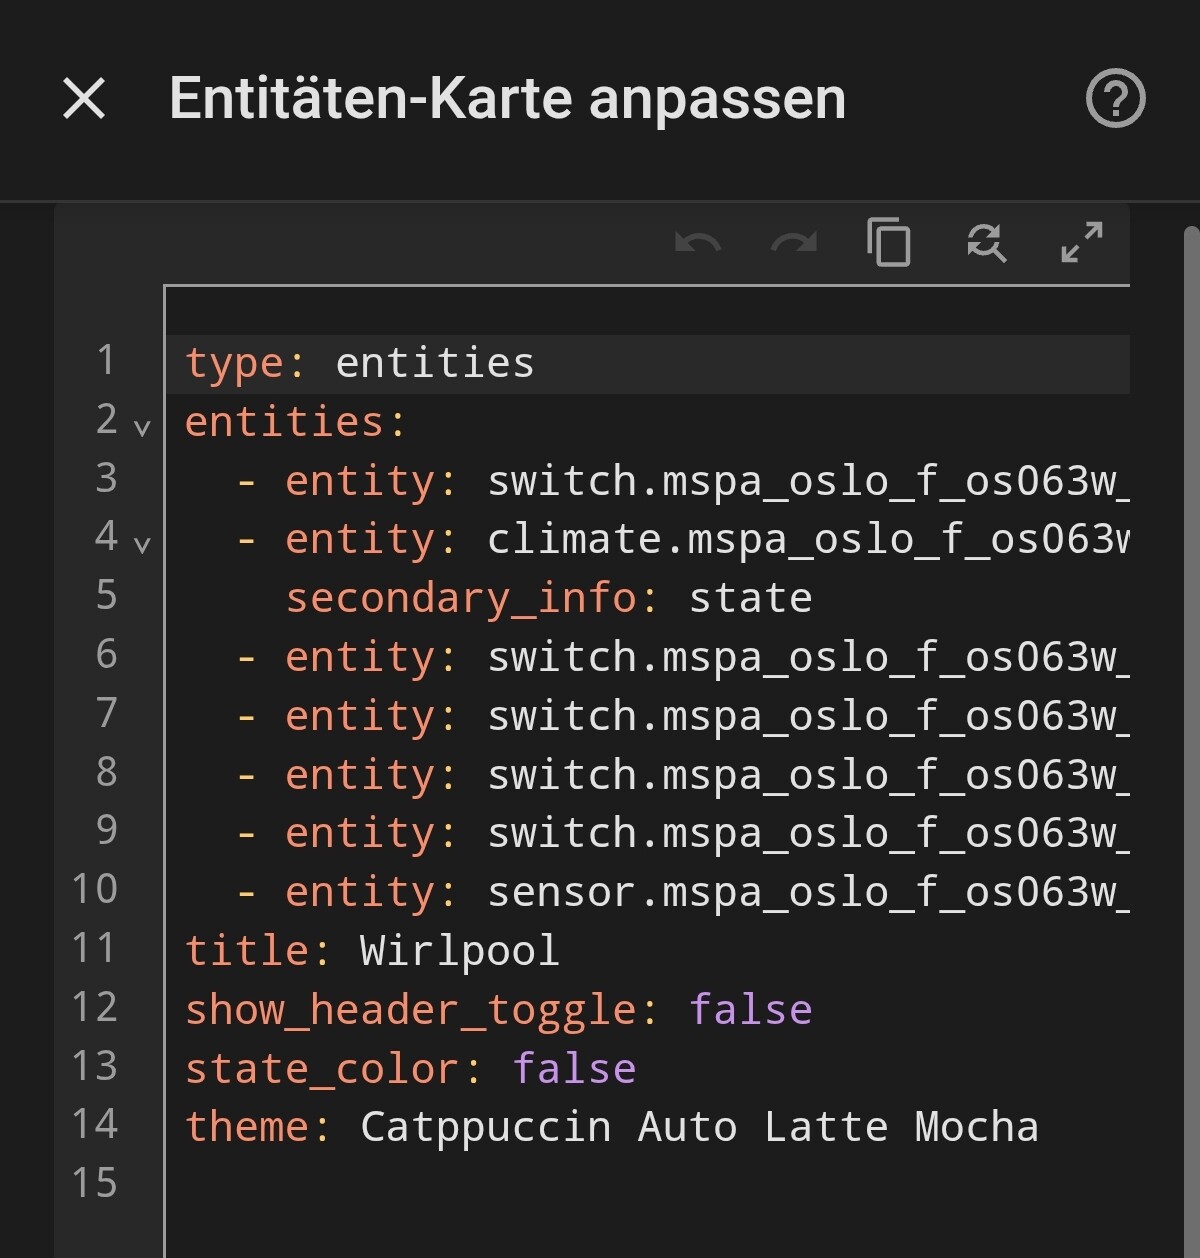Image resolution: width=1200 pixels, height=1258 pixels.
Task: Click the false value of state_color
Action: click(x=574, y=1069)
